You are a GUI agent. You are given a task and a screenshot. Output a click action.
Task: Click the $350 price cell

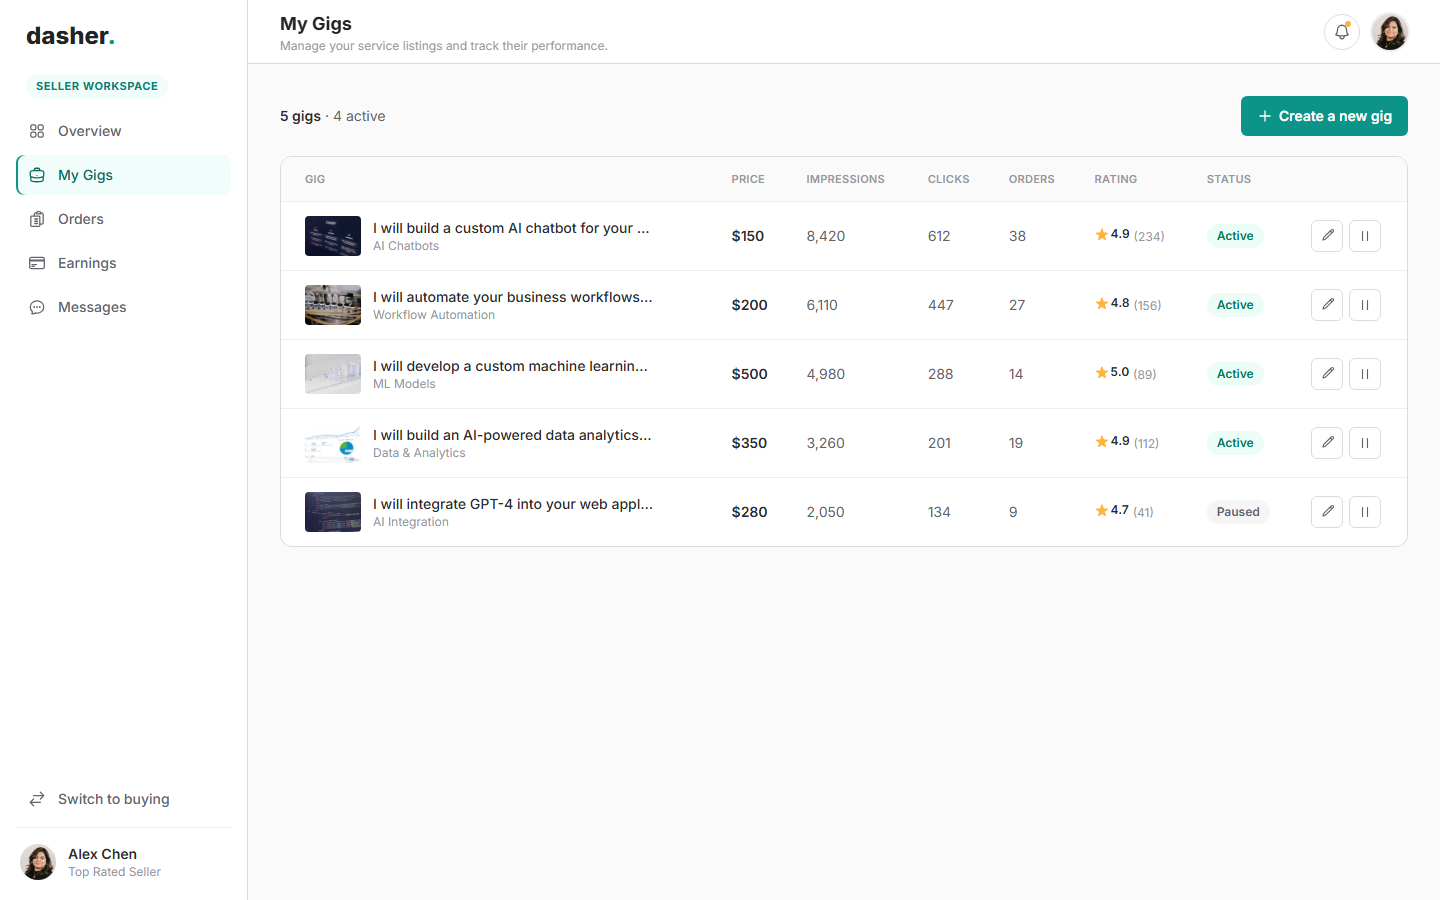pyautogui.click(x=749, y=443)
